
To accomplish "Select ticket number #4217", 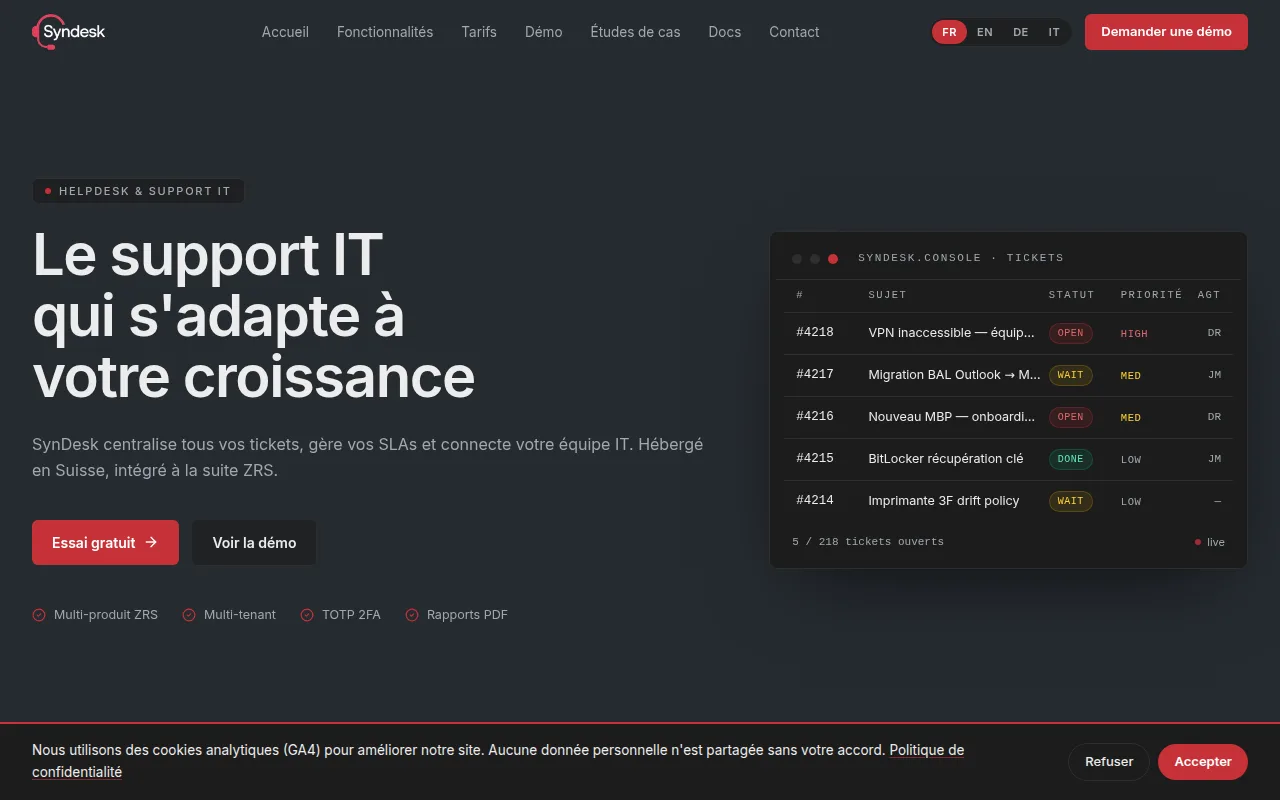I will point(815,374).
